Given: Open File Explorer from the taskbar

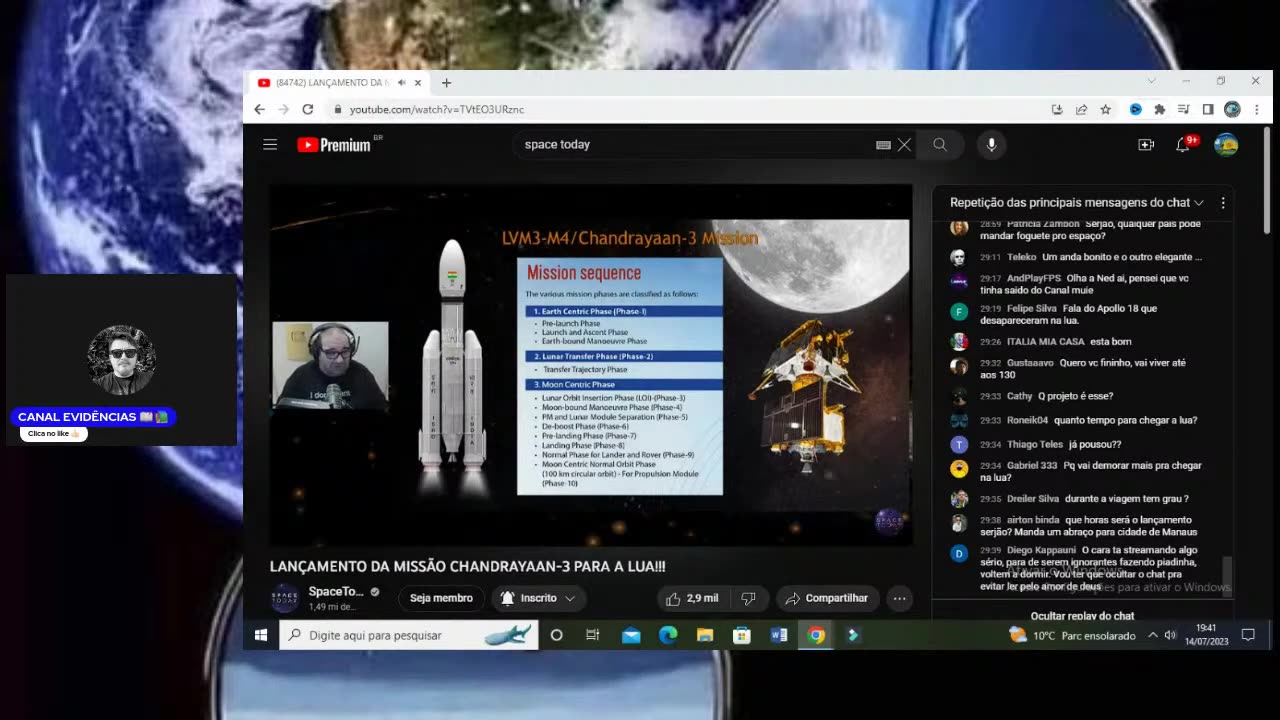Looking at the screenshot, I should click(x=705, y=635).
